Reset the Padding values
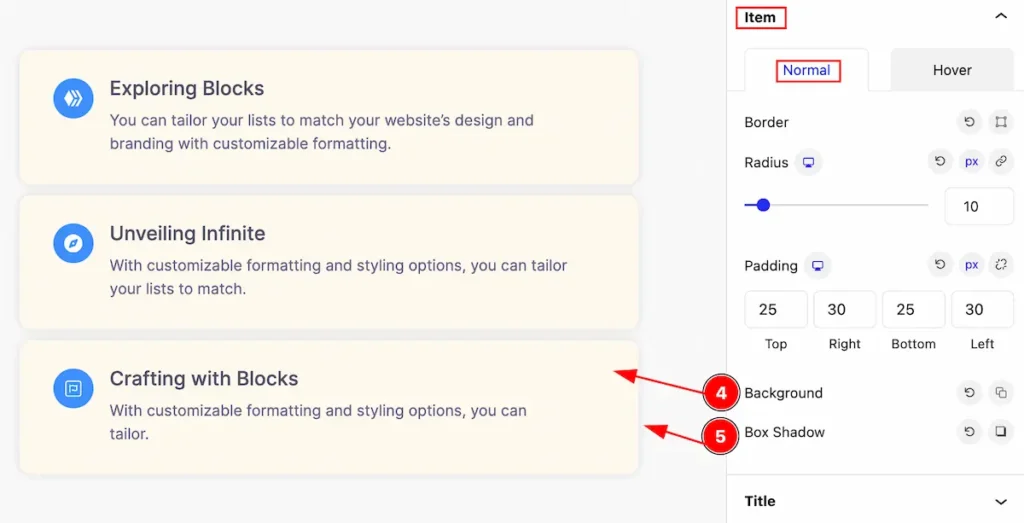The width and height of the screenshot is (1024, 523). point(940,264)
